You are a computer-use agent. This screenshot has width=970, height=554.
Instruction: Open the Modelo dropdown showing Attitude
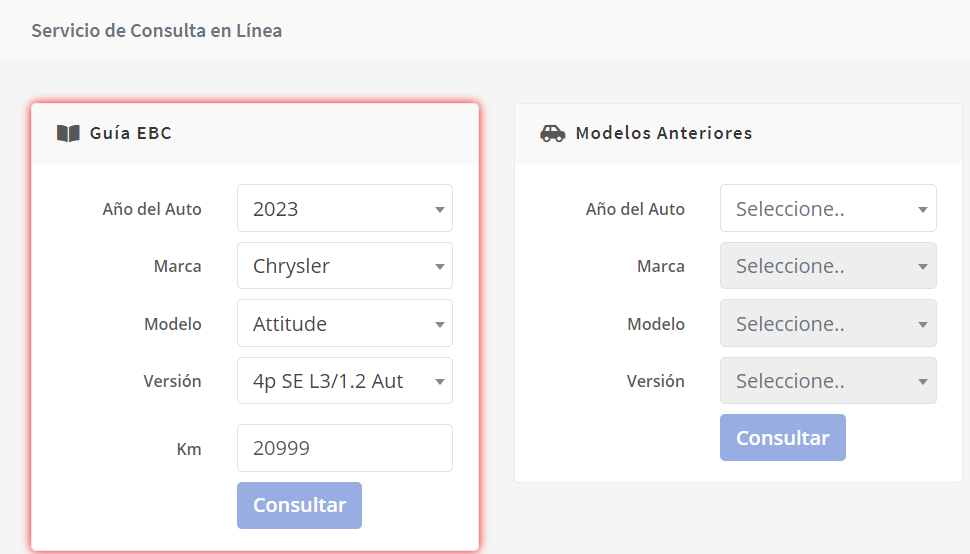pos(344,324)
